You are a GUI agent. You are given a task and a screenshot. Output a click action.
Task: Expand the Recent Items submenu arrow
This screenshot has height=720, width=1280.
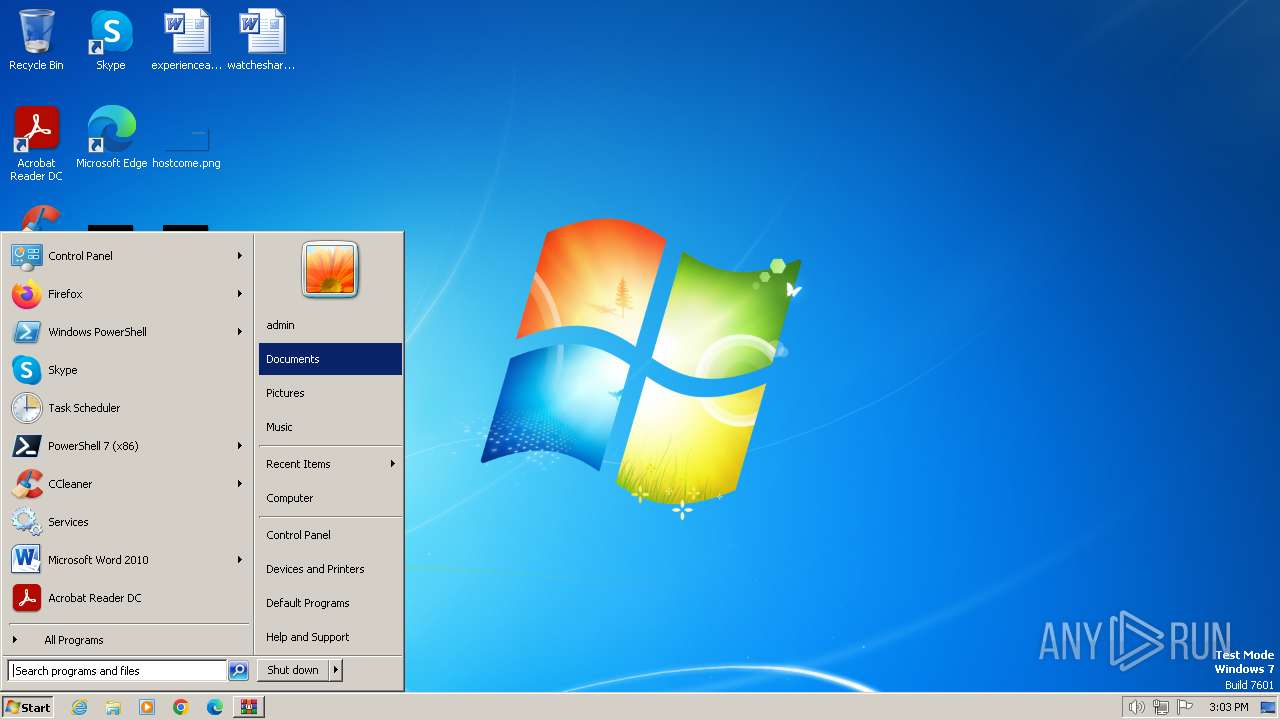pyautogui.click(x=393, y=464)
